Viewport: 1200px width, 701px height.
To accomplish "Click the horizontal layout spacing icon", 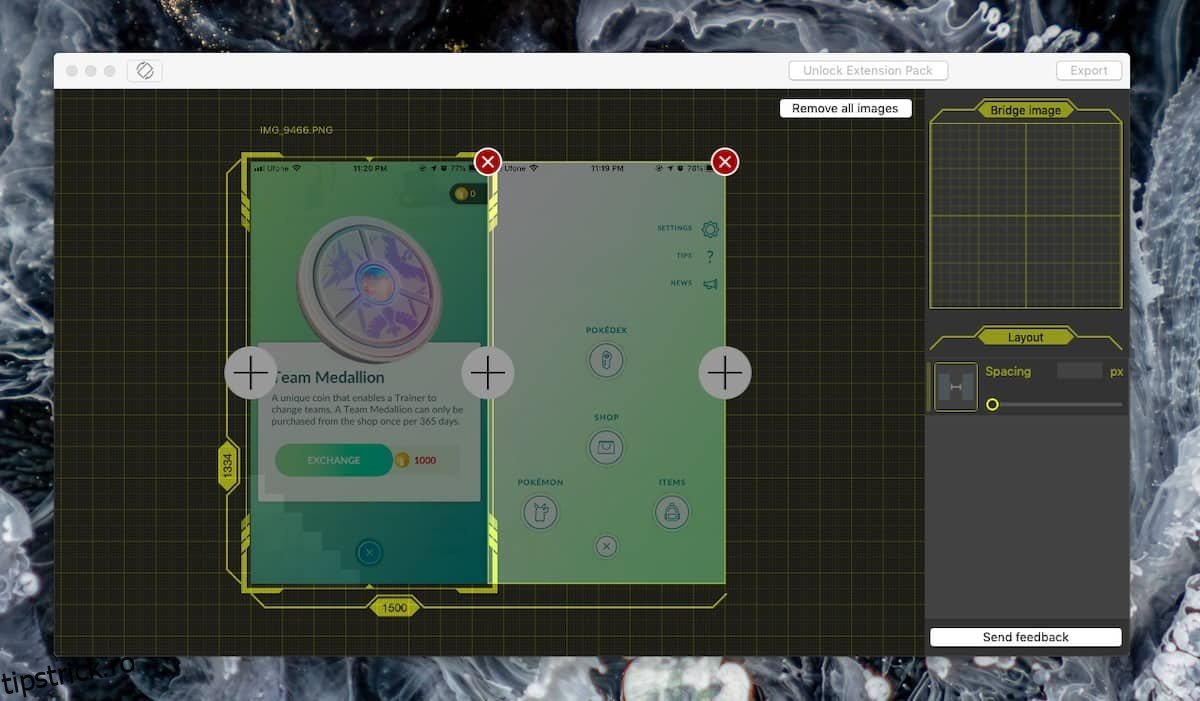I will [955, 387].
